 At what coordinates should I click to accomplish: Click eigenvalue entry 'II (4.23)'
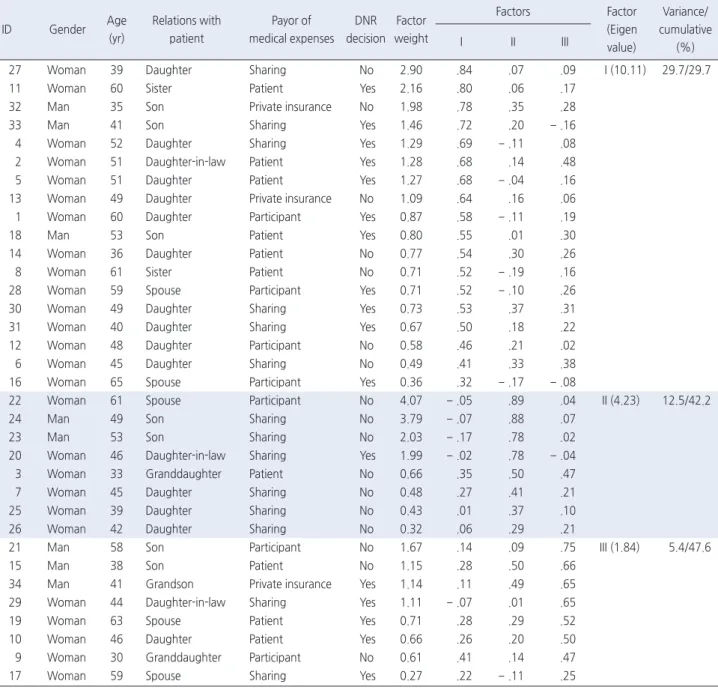pos(620,400)
